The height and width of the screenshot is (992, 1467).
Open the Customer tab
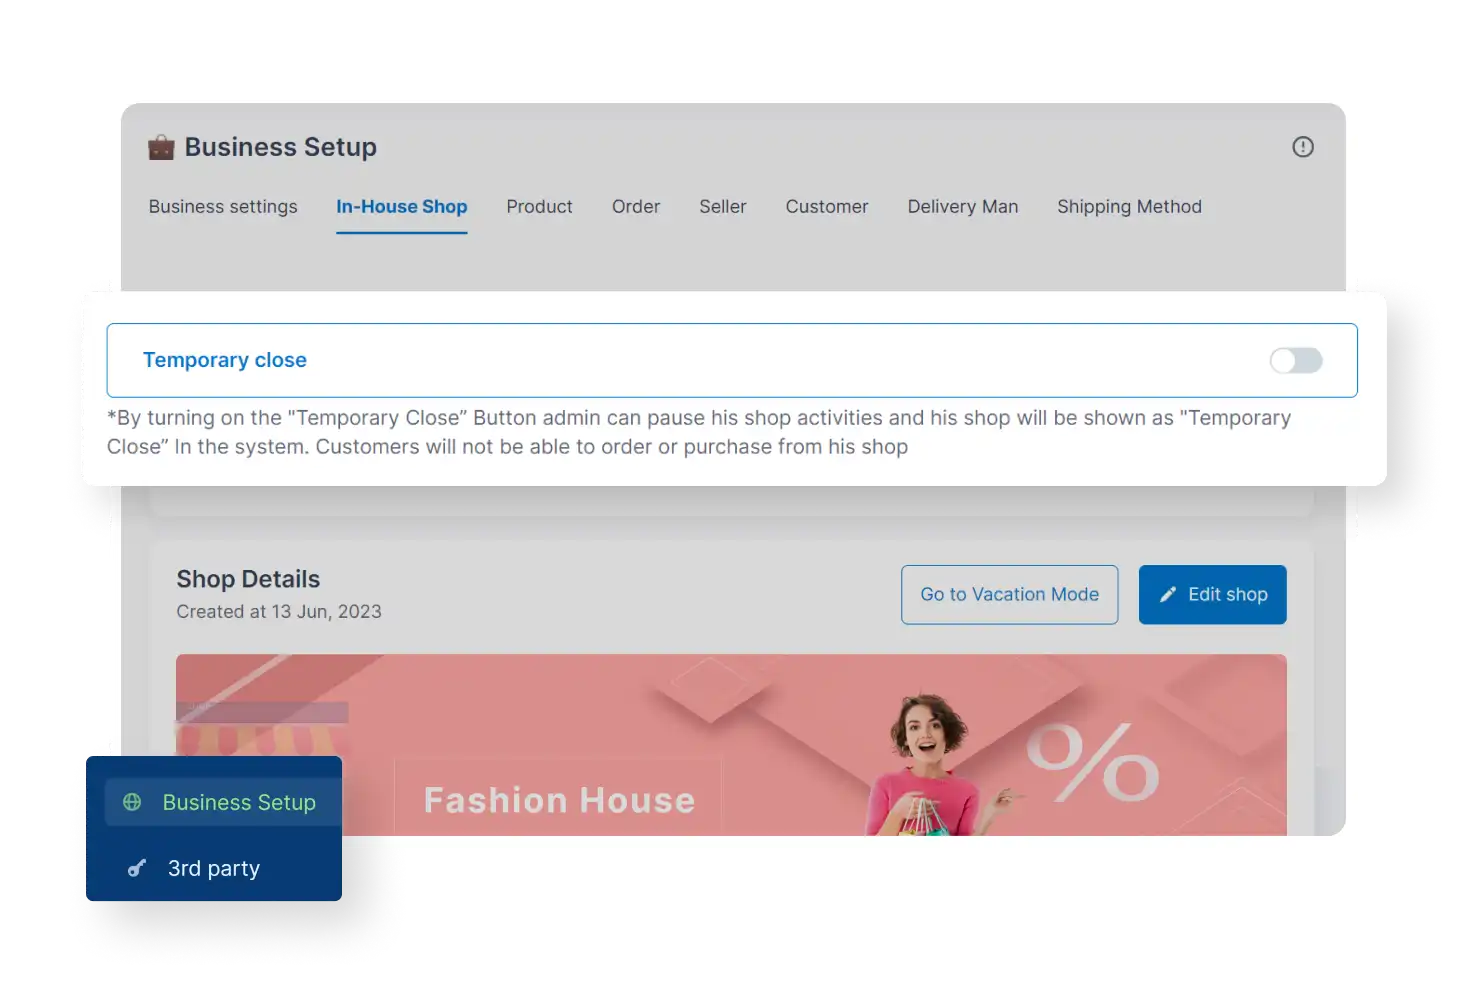(x=826, y=207)
